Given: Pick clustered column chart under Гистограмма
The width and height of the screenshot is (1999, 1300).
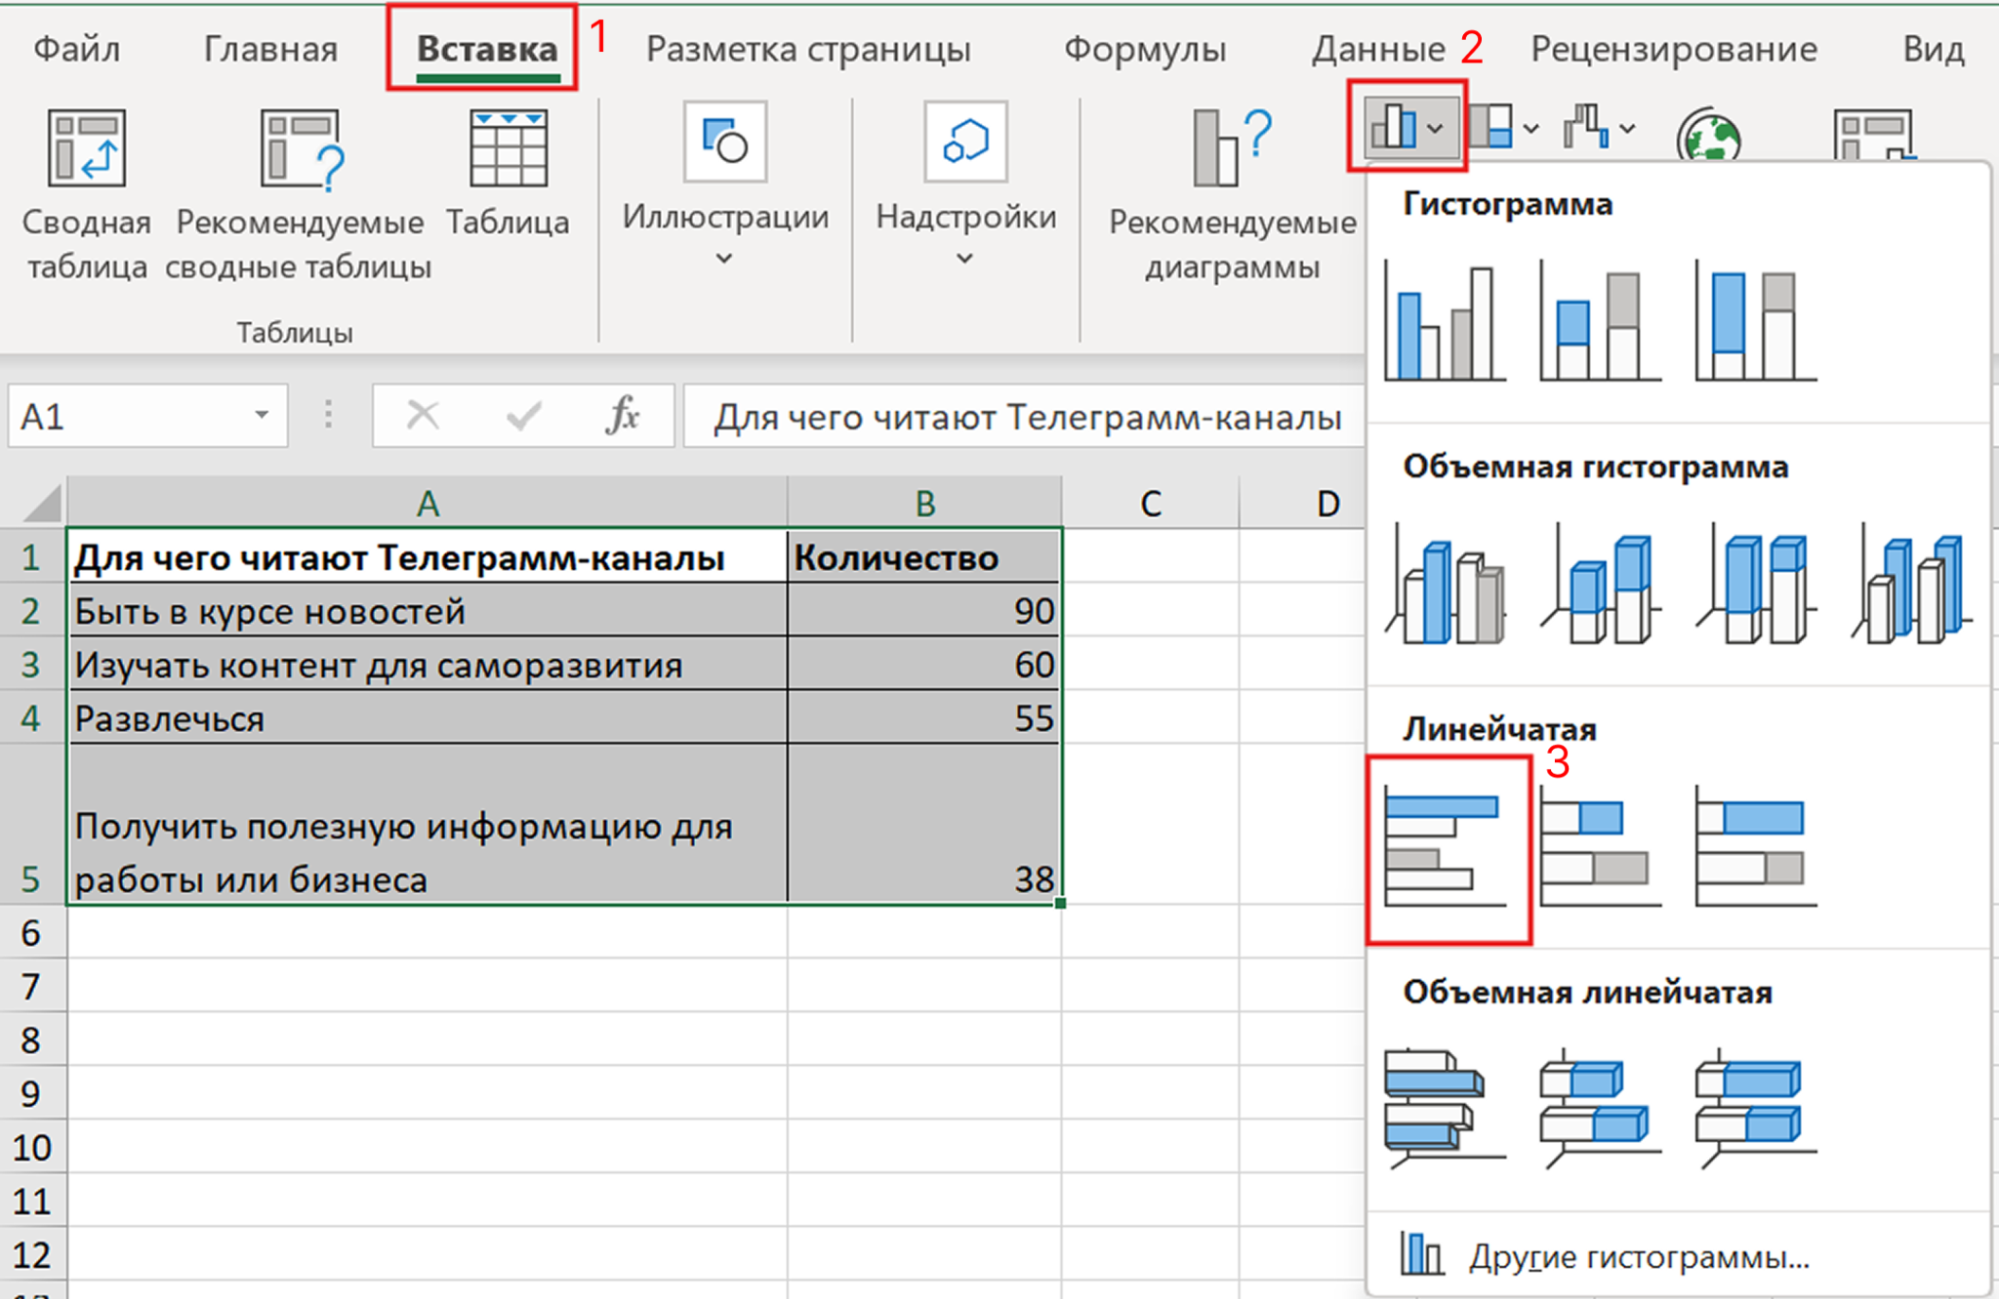Looking at the screenshot, I should 1444,322.
